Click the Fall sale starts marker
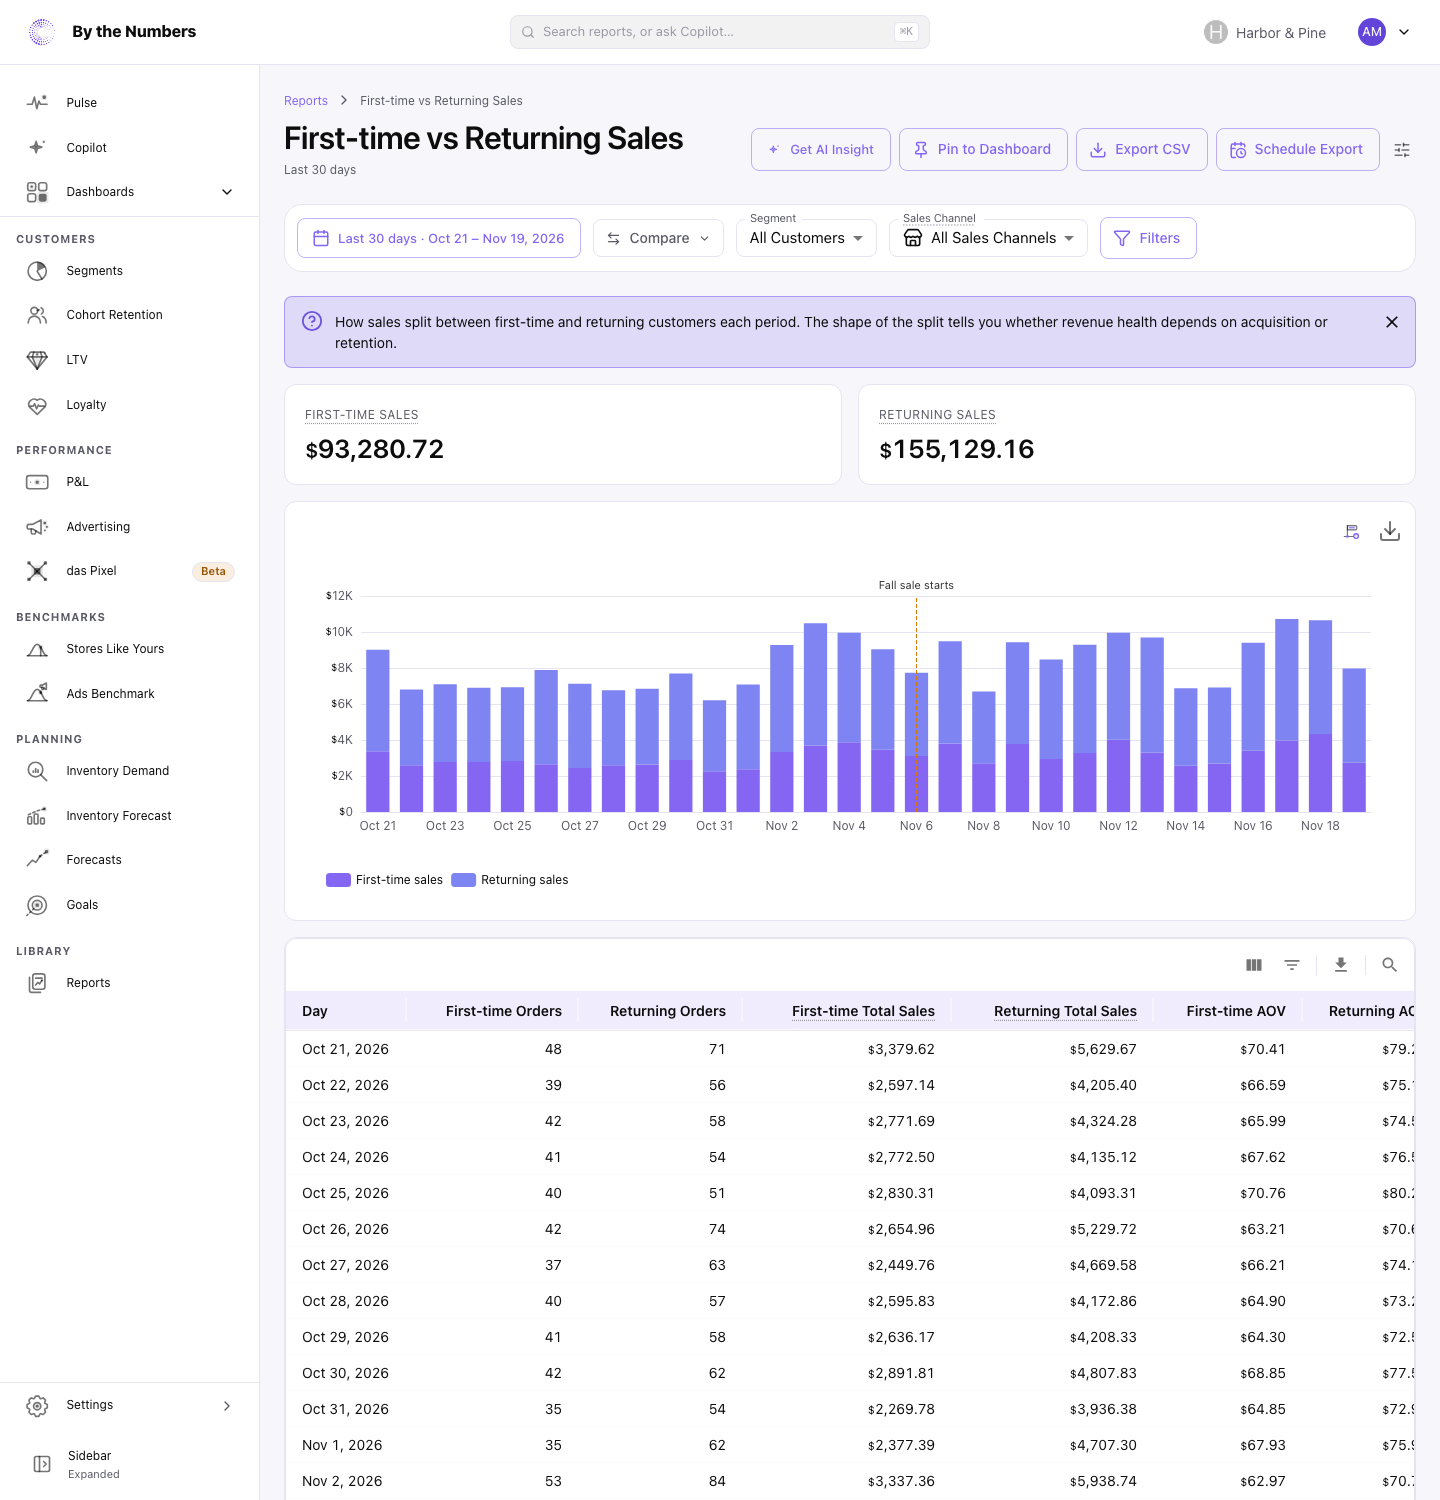 [x=916, y=585]
